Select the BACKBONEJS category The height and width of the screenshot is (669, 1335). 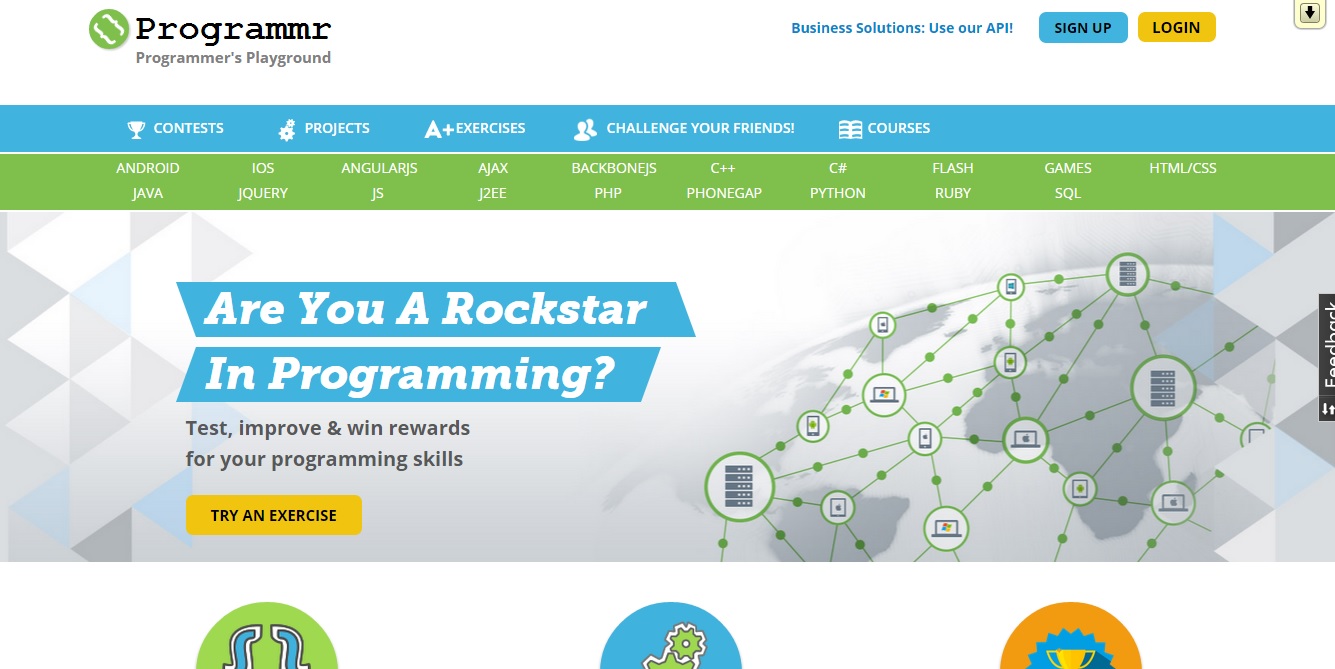(x=614, y=168)
